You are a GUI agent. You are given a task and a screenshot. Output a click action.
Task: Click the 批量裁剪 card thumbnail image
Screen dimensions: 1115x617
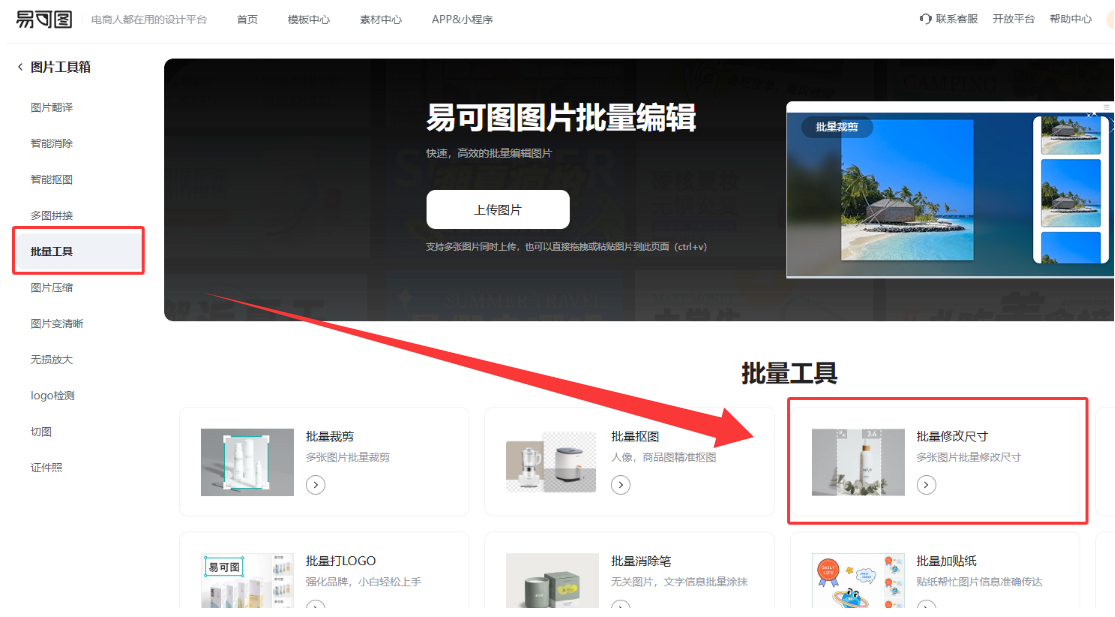(247, 462)
